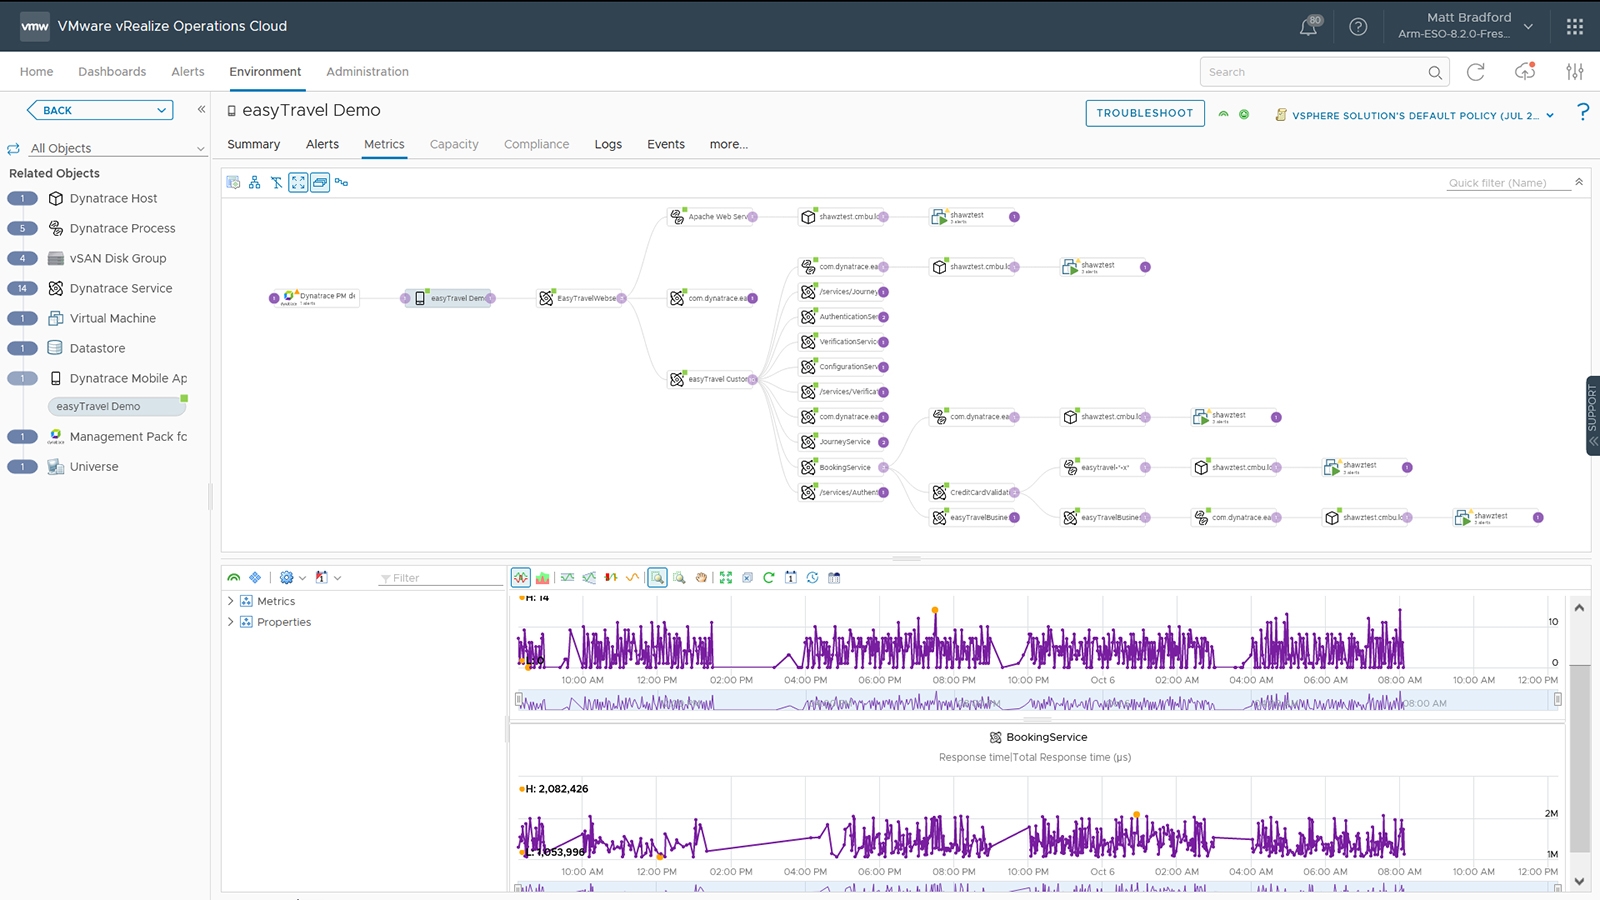Viewport: 1600px width, 900px height.
Task: Click the Quick filter (Name) field
Action: [1508, 182]
